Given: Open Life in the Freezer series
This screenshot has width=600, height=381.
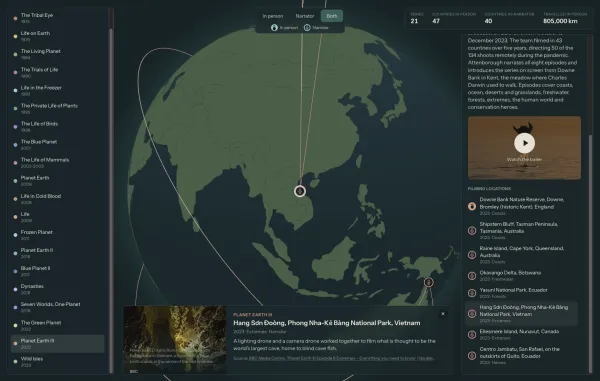Looking at the screenshot, I should [57, 90].
